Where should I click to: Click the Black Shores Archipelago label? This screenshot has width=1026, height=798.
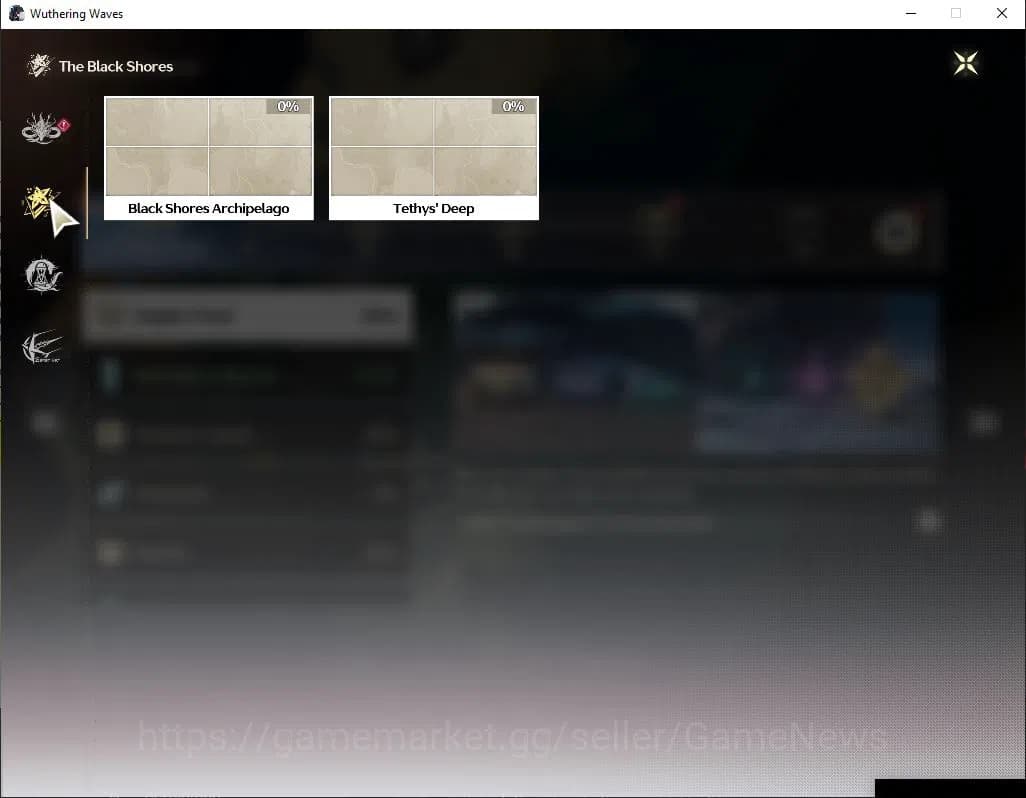(x=208, y=209)
